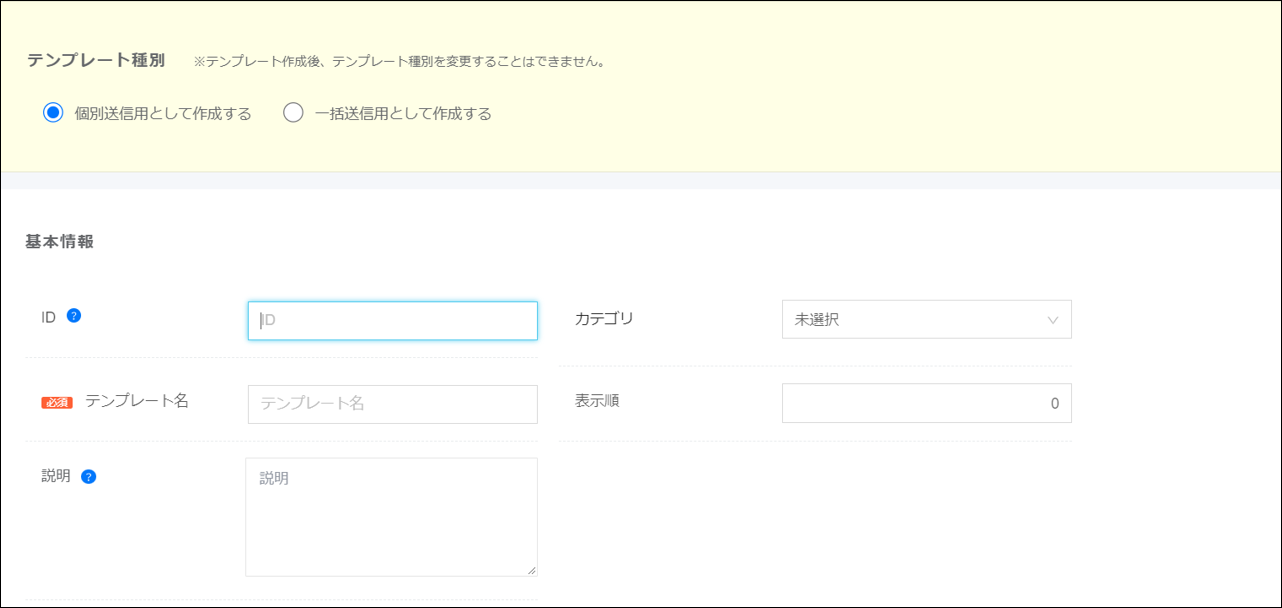Viewport: 1282px width, 608px height.
Task: Click the 表示順 number field showing 0
Action: 926,403
